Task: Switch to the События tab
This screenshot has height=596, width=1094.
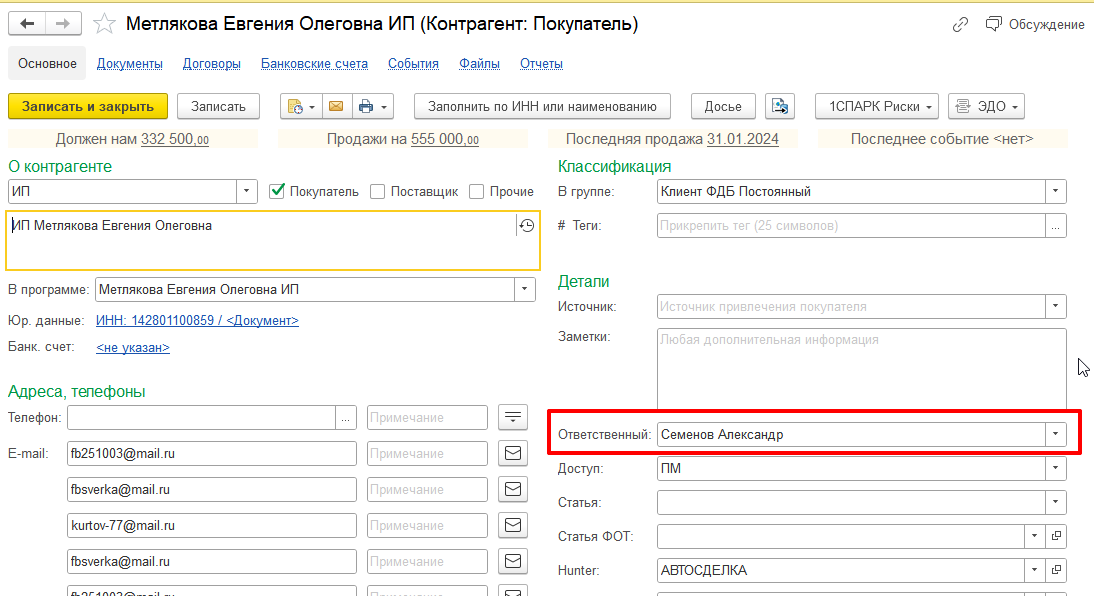Action: [x=413, y=64]
